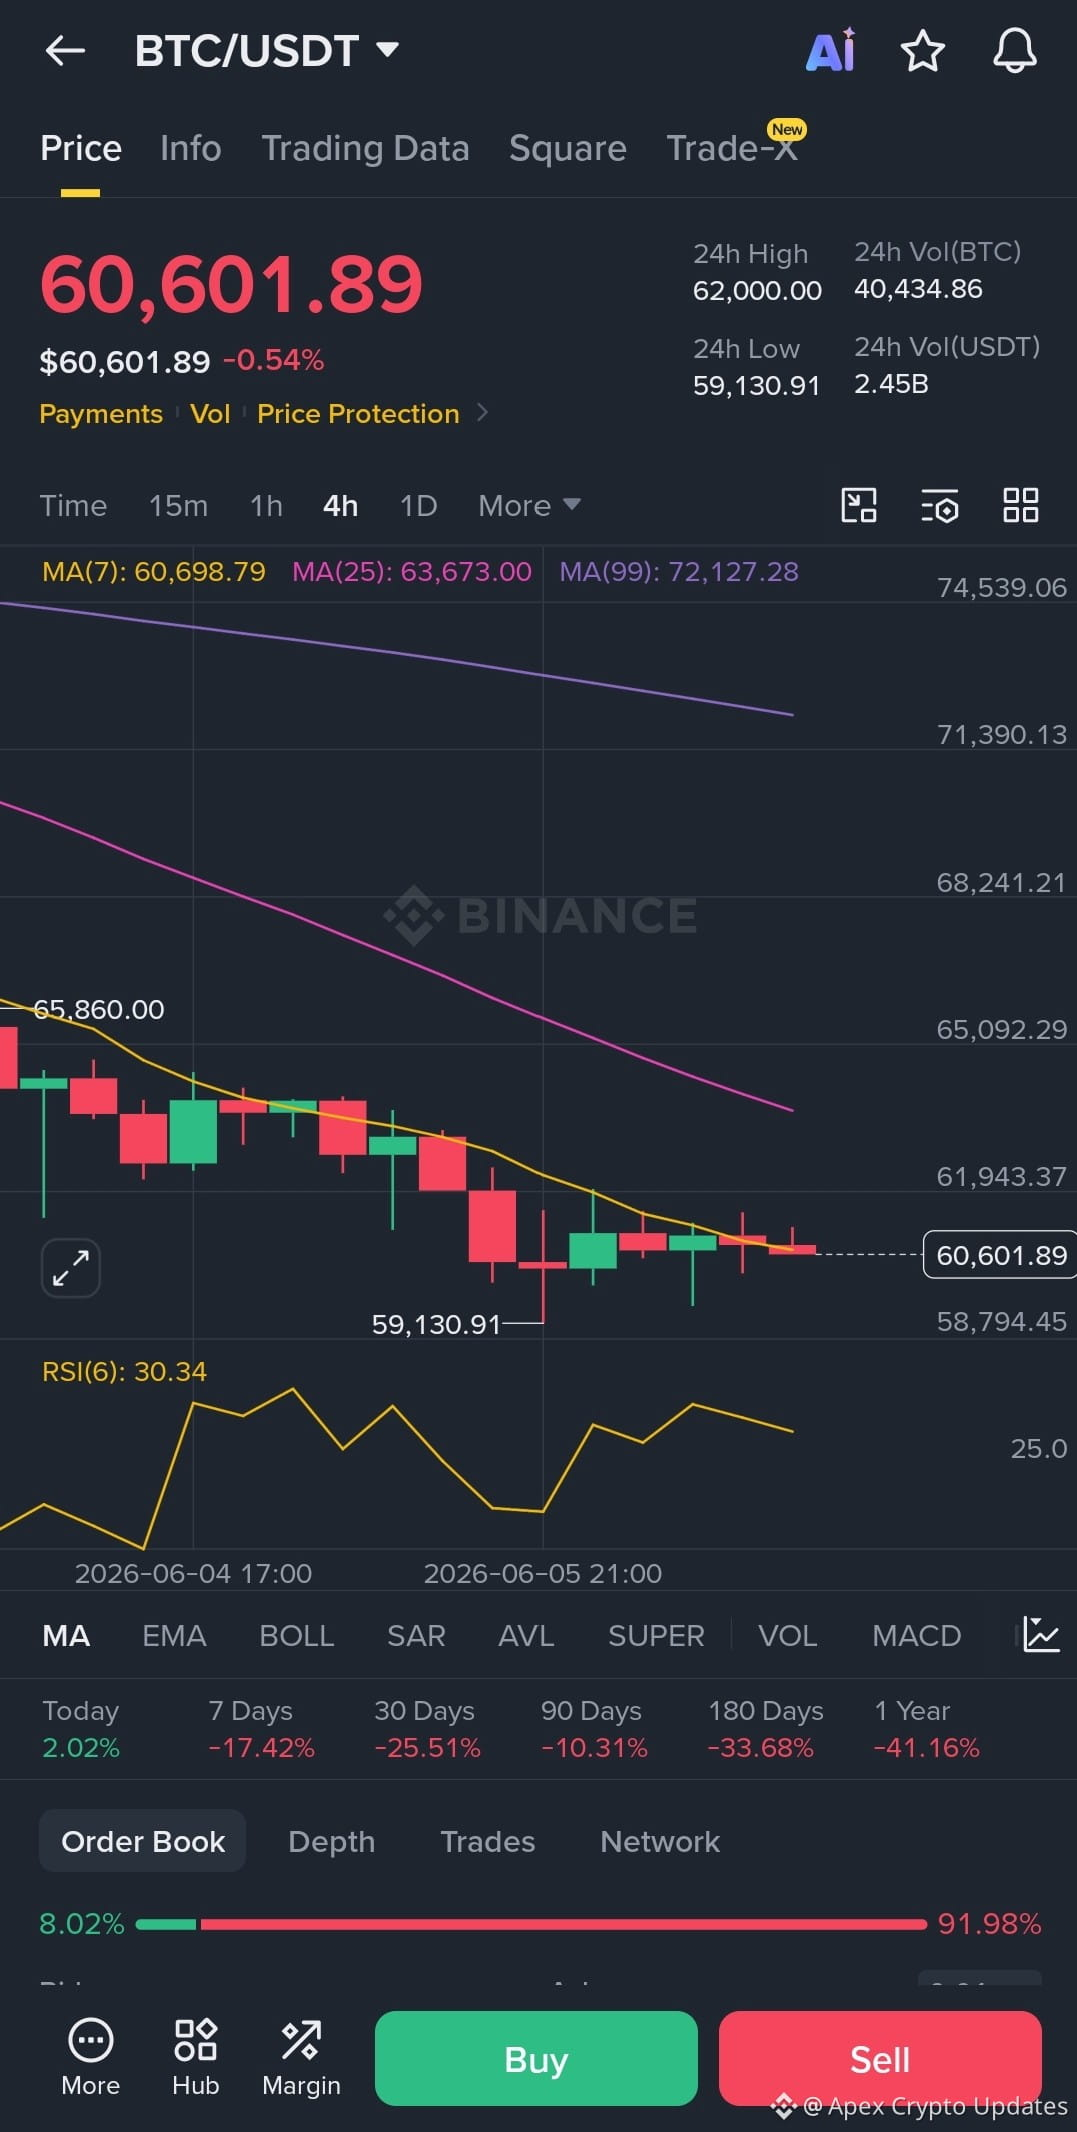
Task: Open the Trade-X tab
Action: [x=732, y=148]
